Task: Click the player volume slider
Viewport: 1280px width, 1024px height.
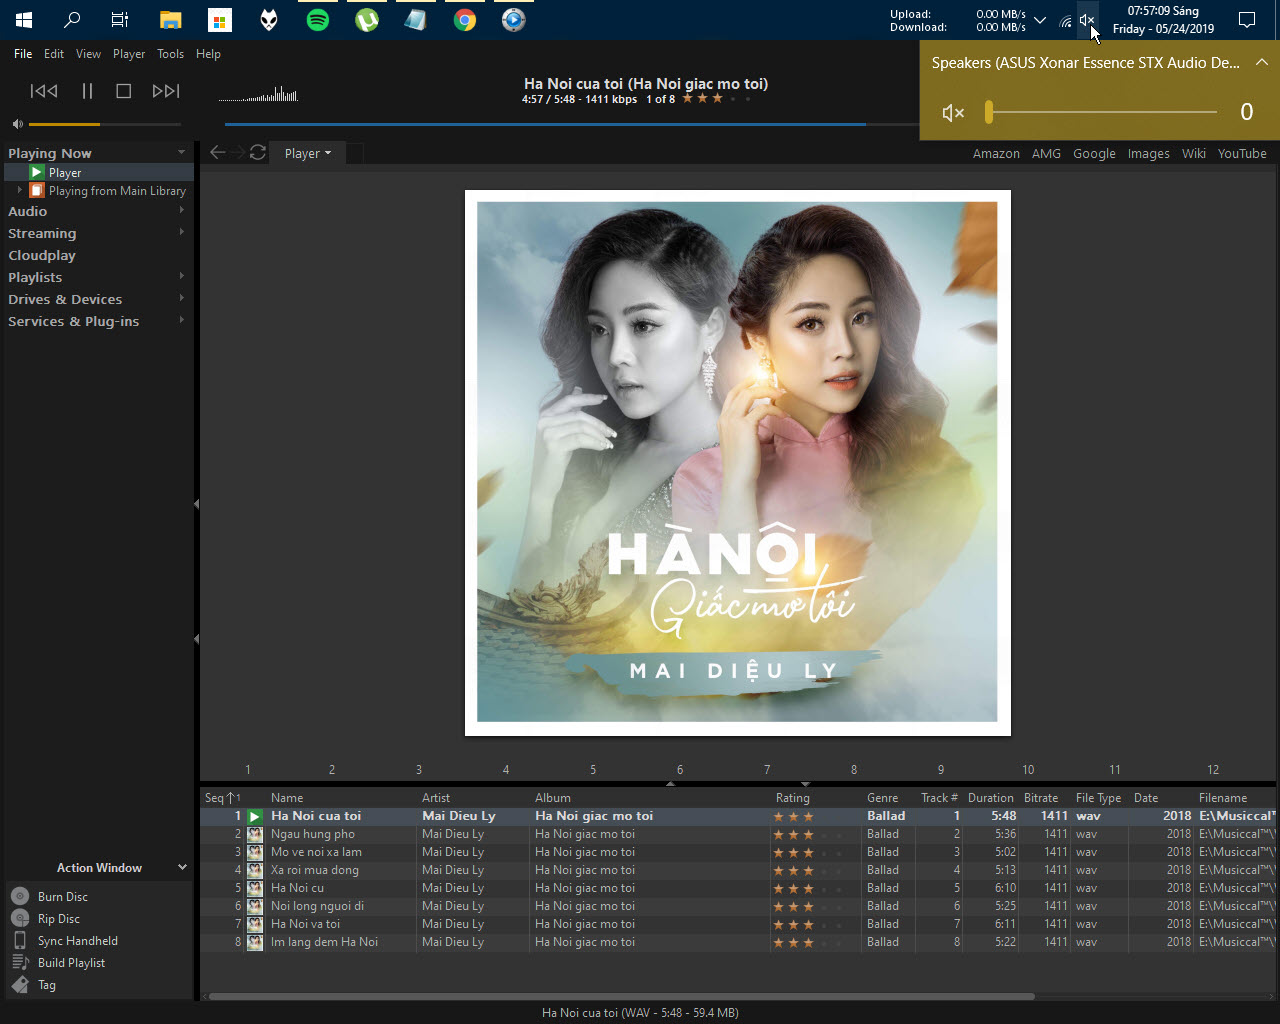Action: point(105,124)
